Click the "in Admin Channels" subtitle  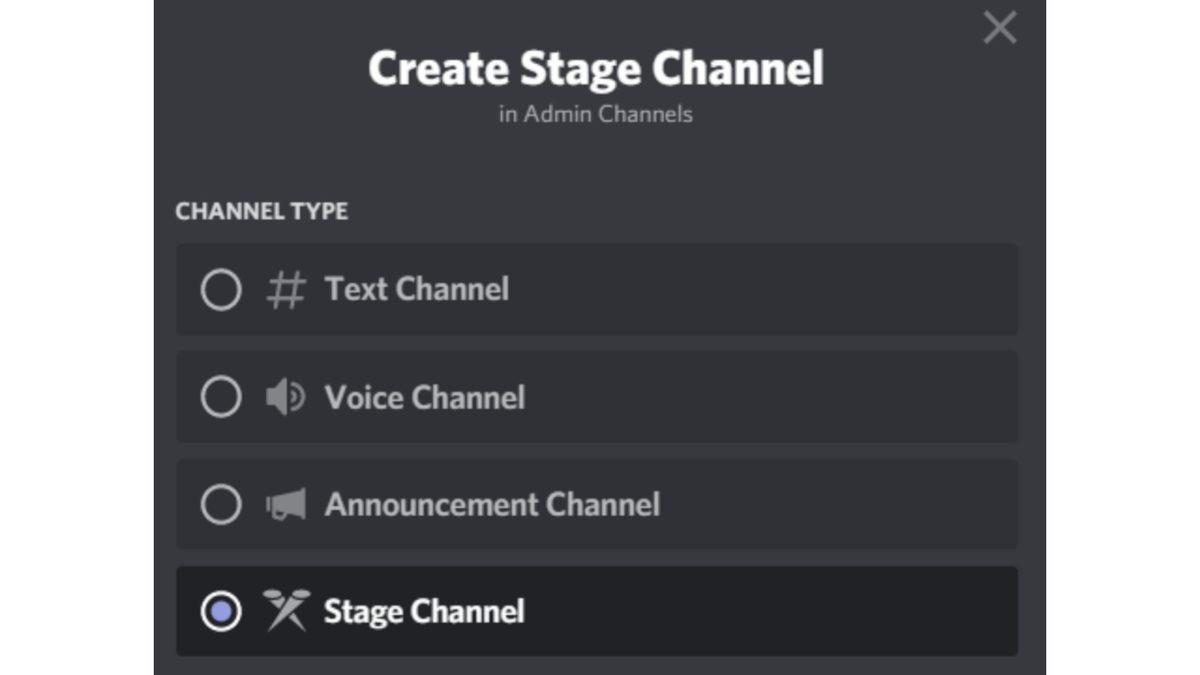(596, 114)
